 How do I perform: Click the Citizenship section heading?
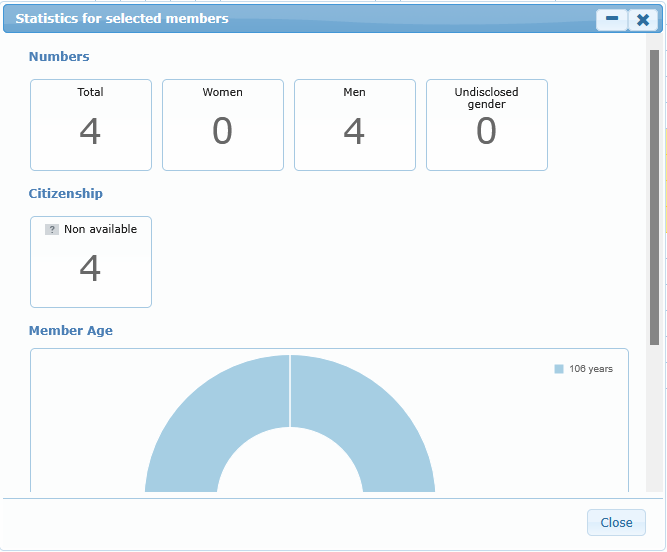66,194
